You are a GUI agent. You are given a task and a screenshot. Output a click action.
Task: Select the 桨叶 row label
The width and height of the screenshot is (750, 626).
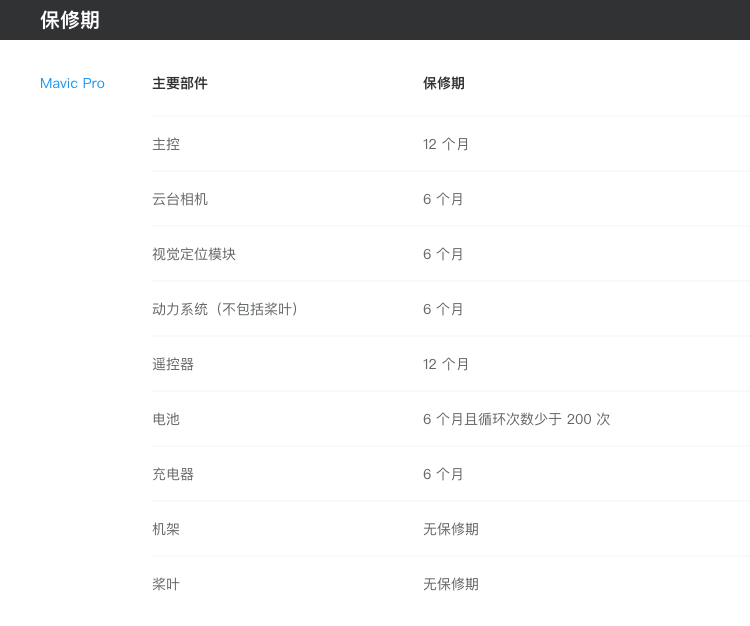point(166,584)
